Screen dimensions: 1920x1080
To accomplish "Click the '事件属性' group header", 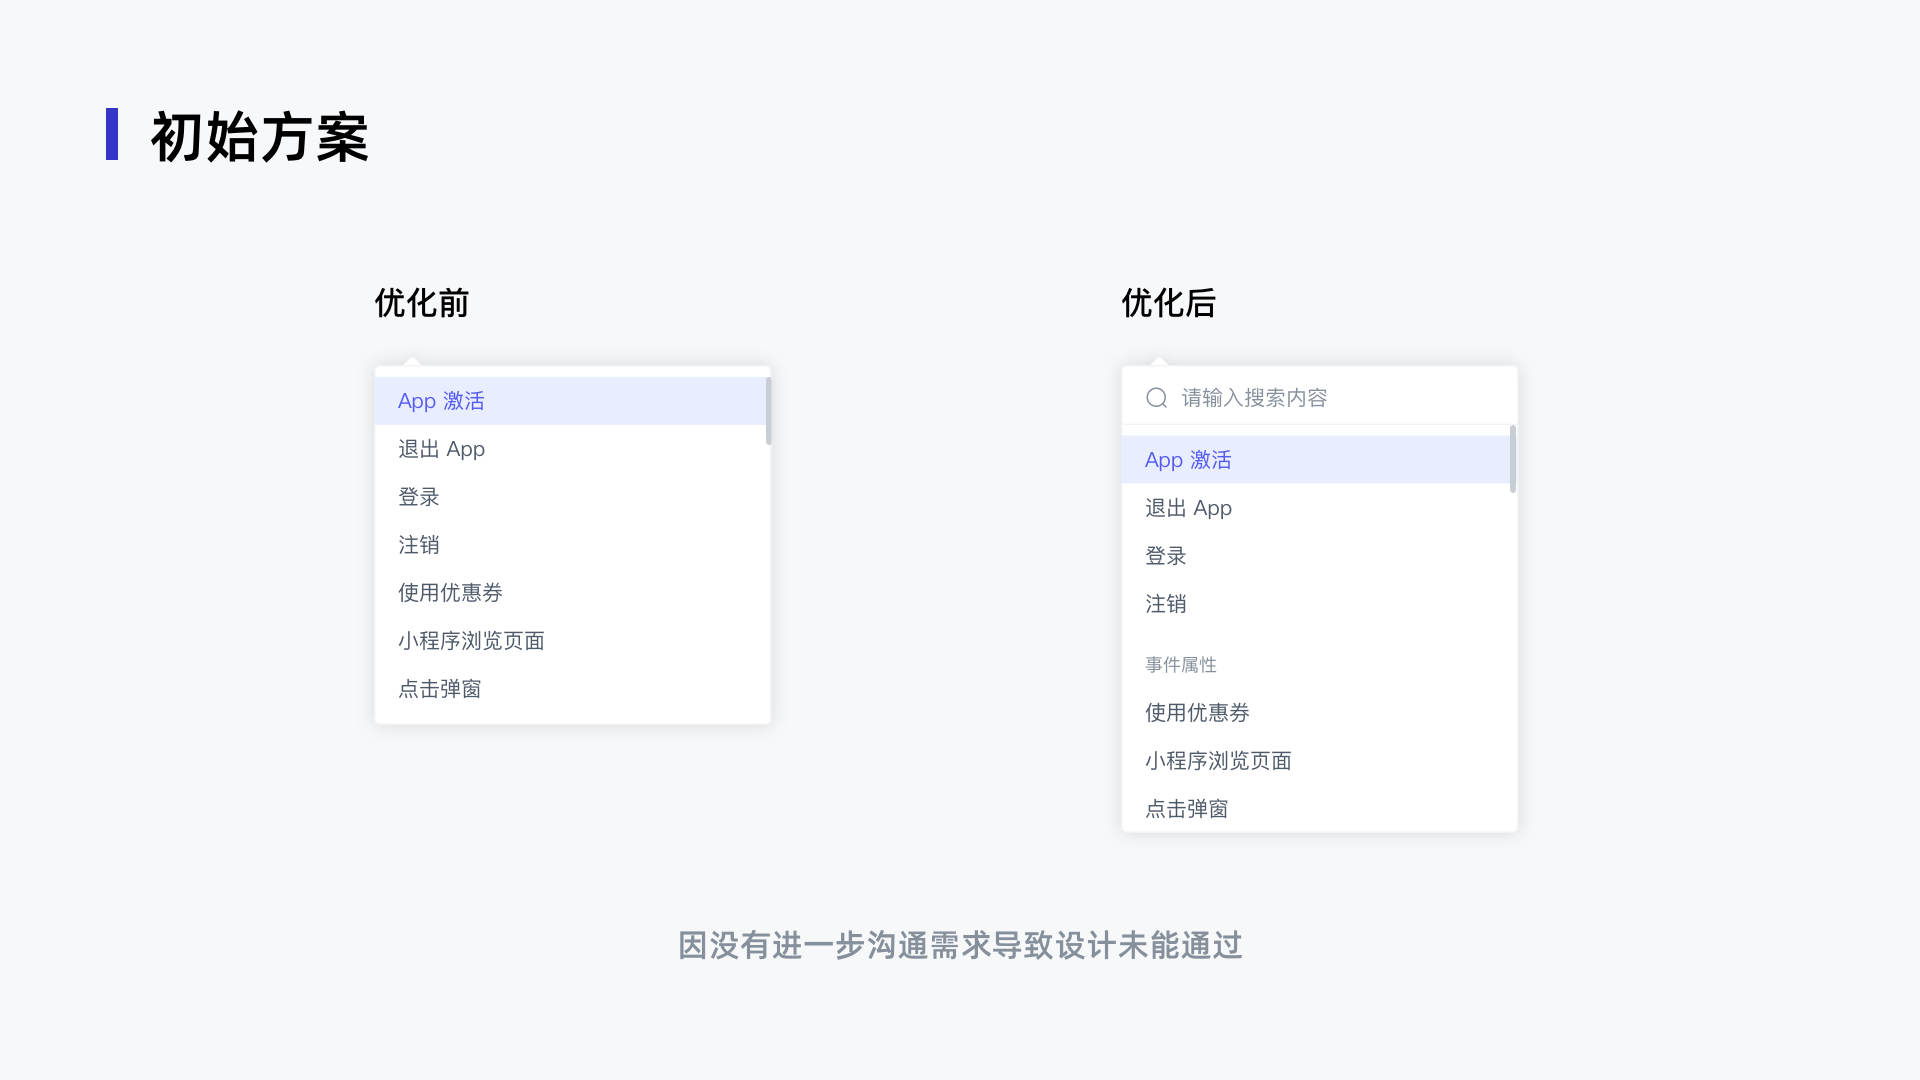I will (x=1181, y=665).
